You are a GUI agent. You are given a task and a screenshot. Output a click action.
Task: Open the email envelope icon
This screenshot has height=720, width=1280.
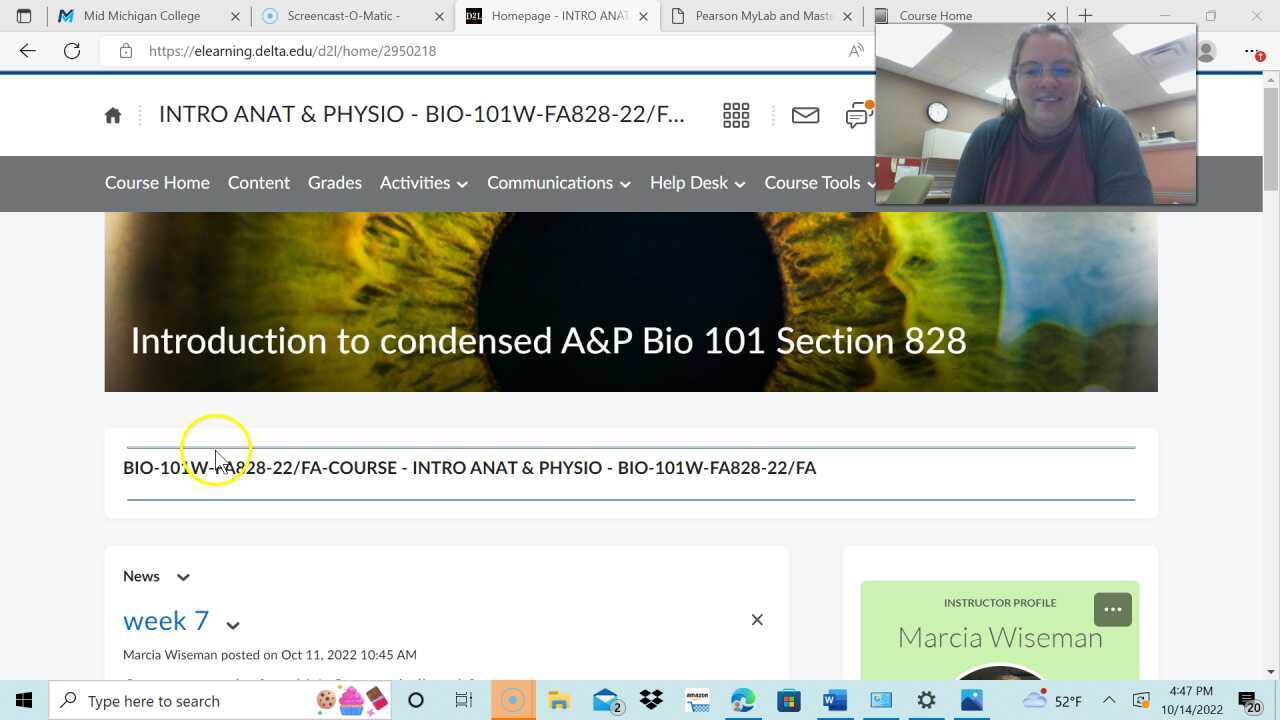pos(805,115)
